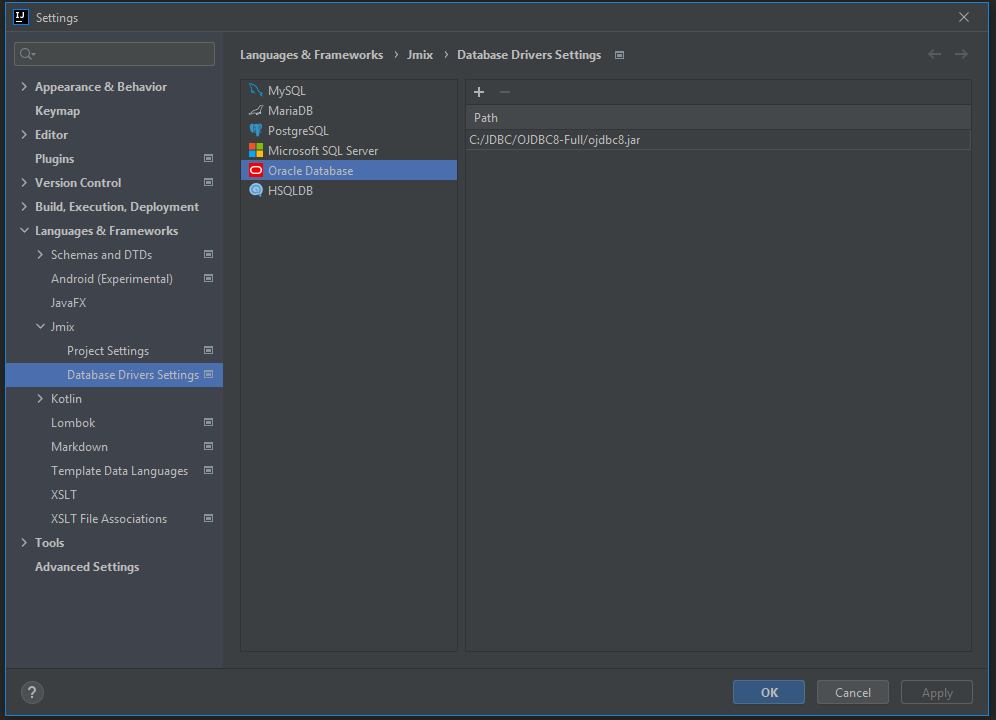The image size is (996, 720).
Task: Select HSQLDB in the drivers list
Action: coord(349,190)
